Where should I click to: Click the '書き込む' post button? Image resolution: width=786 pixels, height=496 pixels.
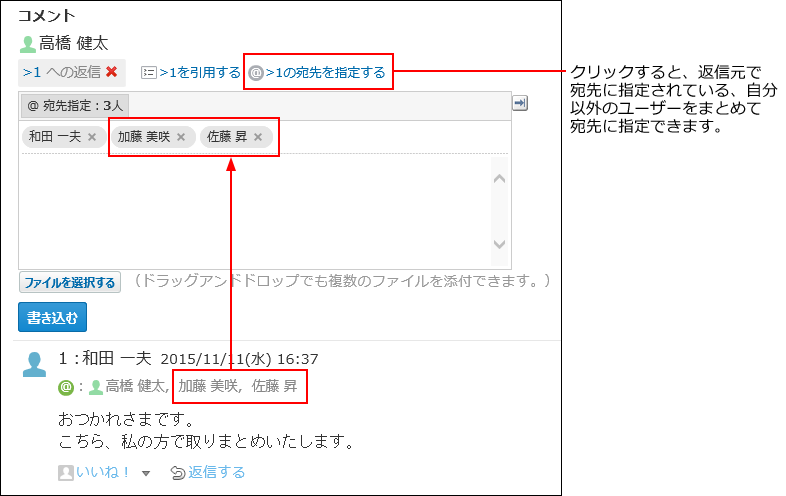(53, 317)
